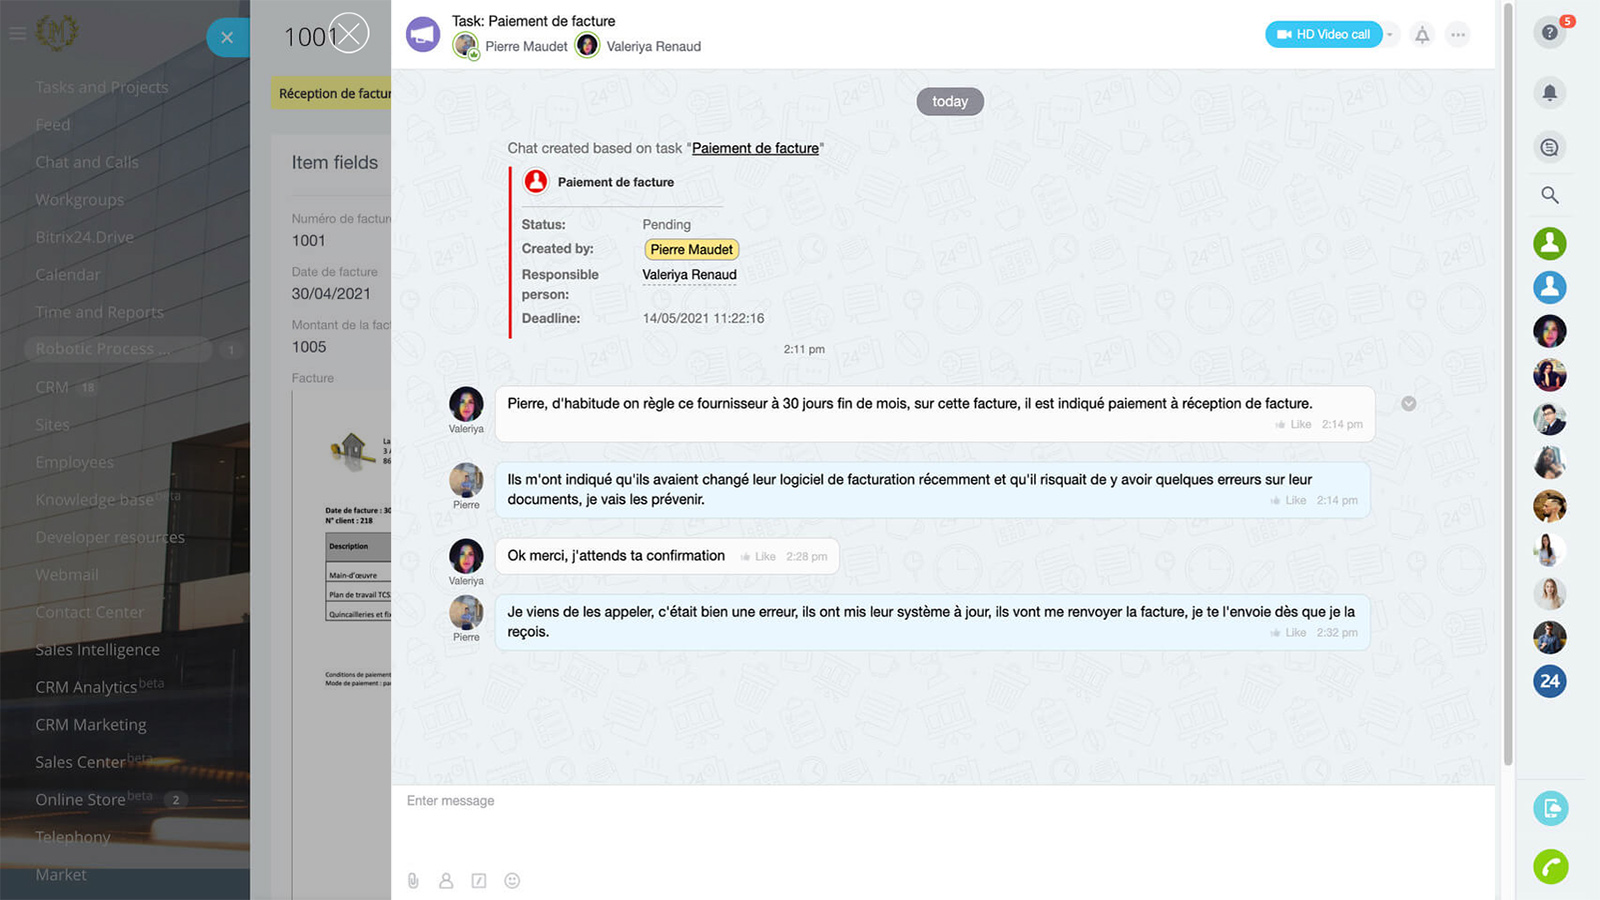Expand the HD Video call dropdown arrow
Image resolution: width=1600 pixels, height=900 pixels.
pyautogui.click(x=1390, y=35)
